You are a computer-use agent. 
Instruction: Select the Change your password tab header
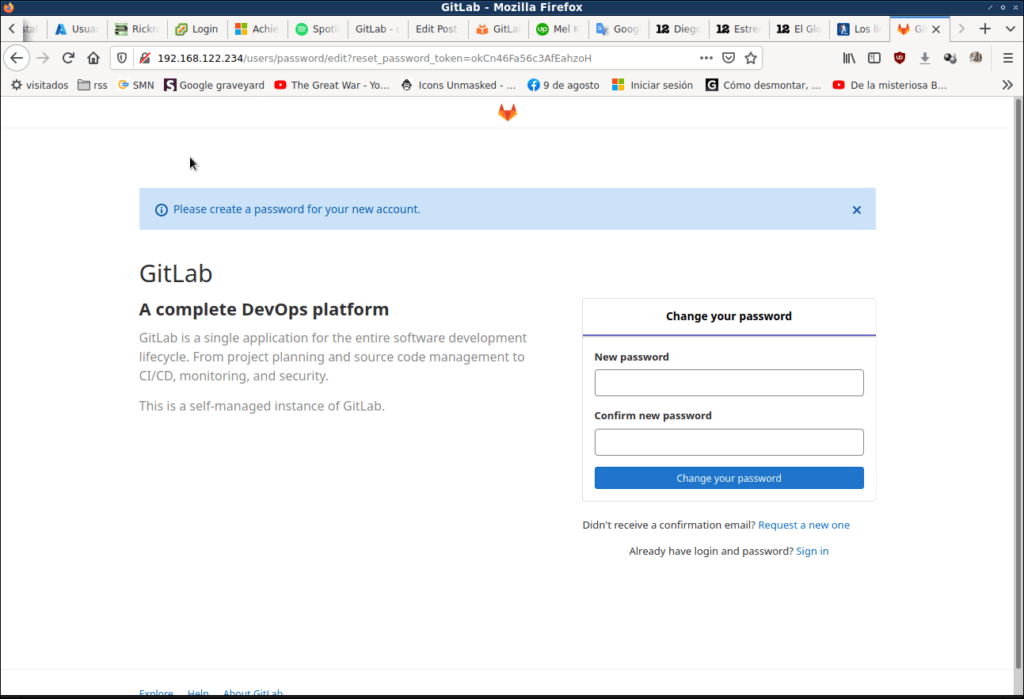point(729,316)
